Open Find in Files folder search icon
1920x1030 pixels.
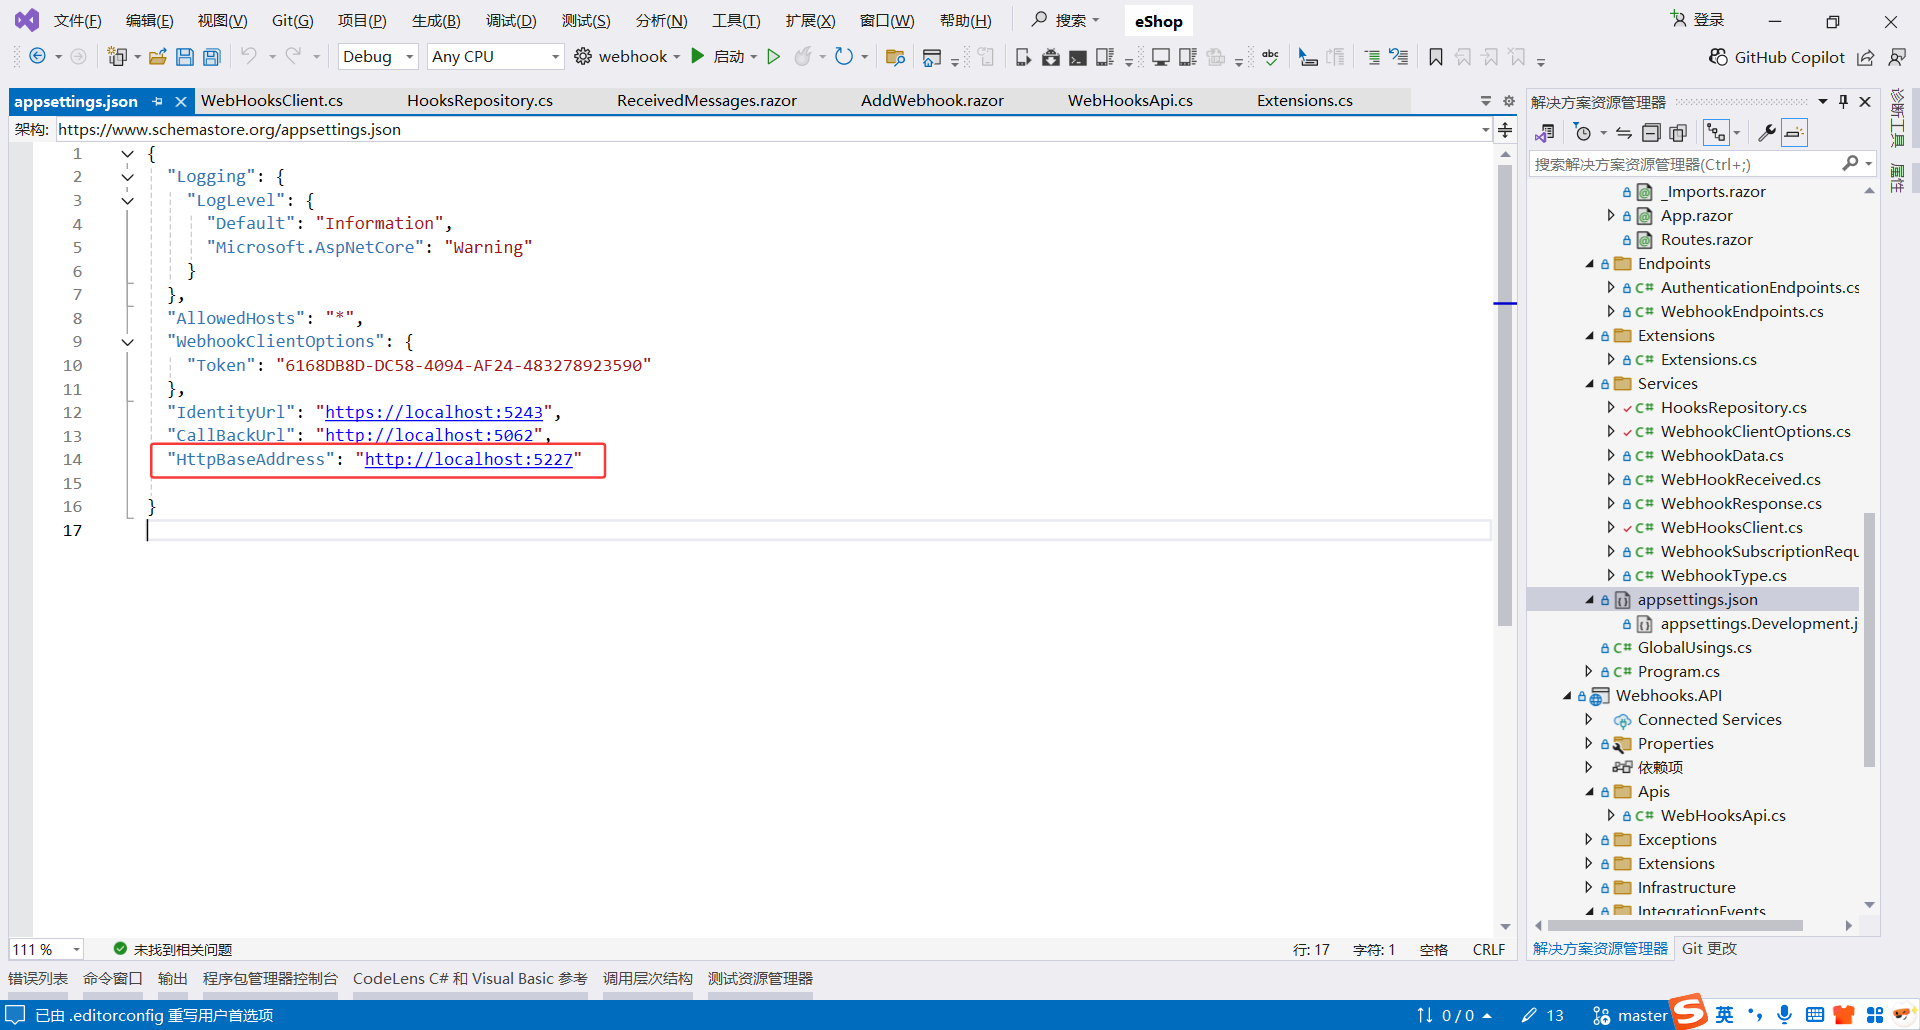click(x=895, y=57)
